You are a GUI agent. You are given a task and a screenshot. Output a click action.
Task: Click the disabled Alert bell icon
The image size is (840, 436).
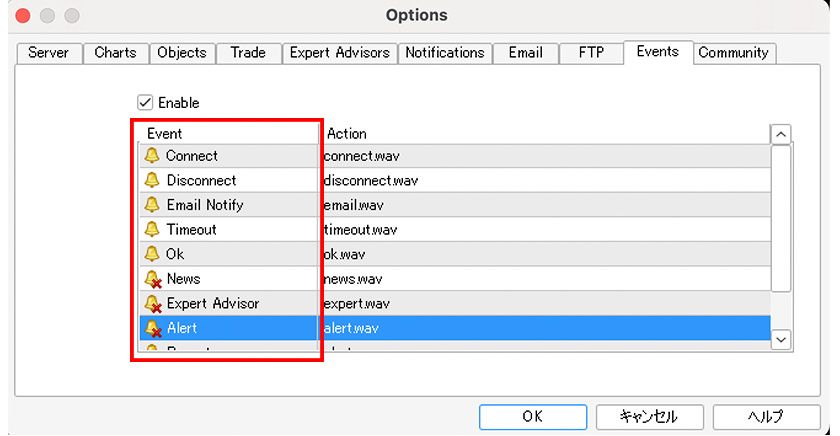[153, 328]
